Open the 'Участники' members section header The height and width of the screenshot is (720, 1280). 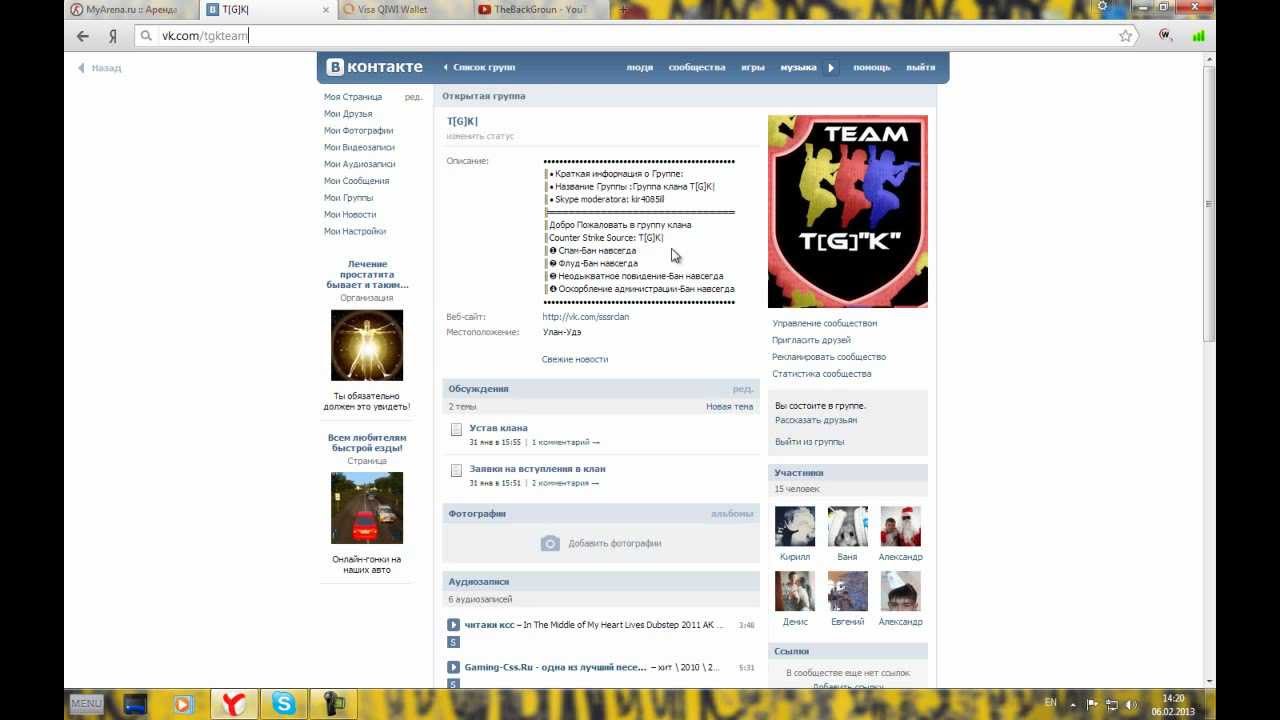[848, 473]
